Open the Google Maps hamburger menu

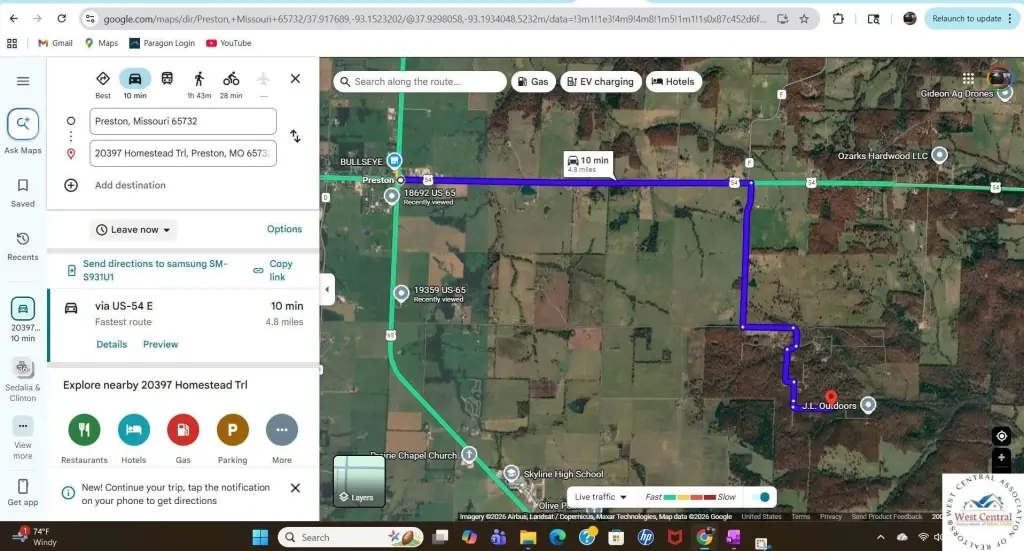click(x=23, y=81)
